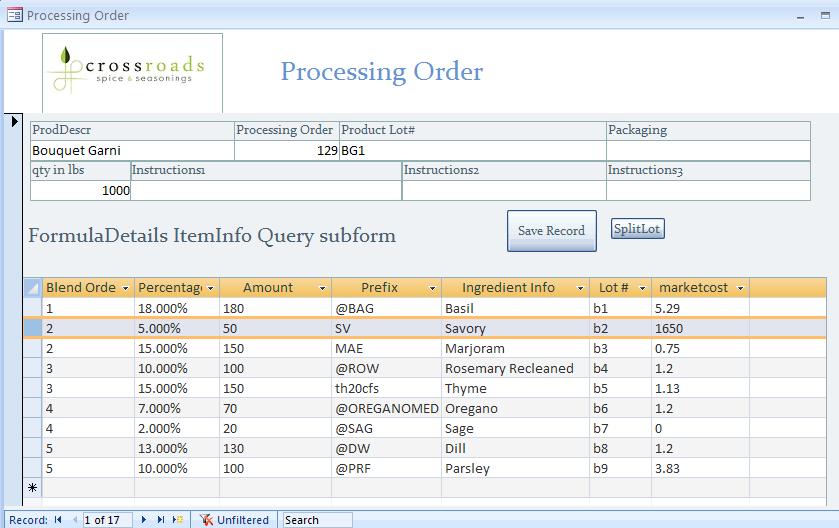This screenshot has width=839, height=528.
Task: Select the Savory row selector
Action: (32, 328)
